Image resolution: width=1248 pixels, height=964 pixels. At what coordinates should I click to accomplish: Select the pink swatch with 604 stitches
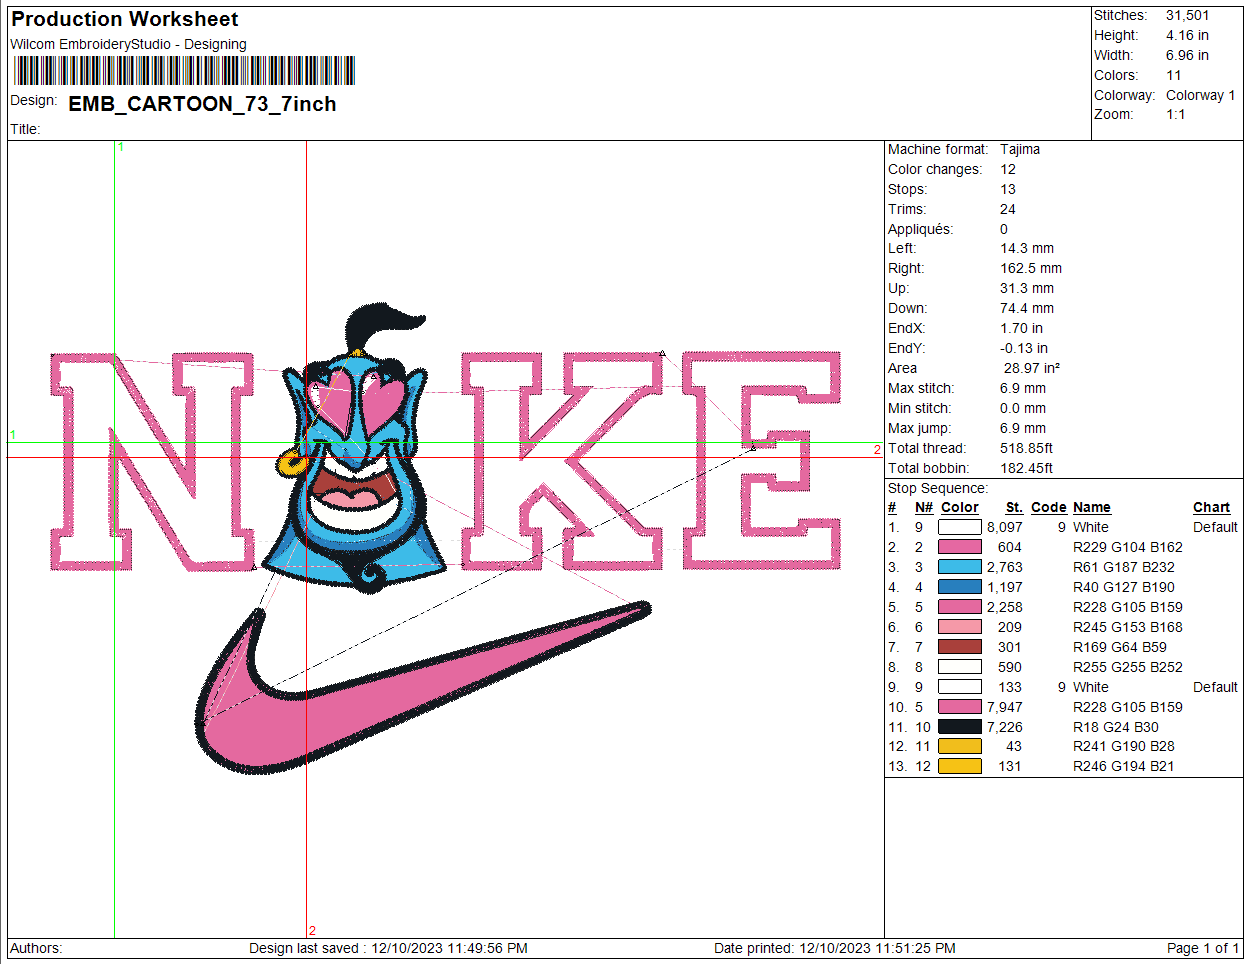coord(960,547)
